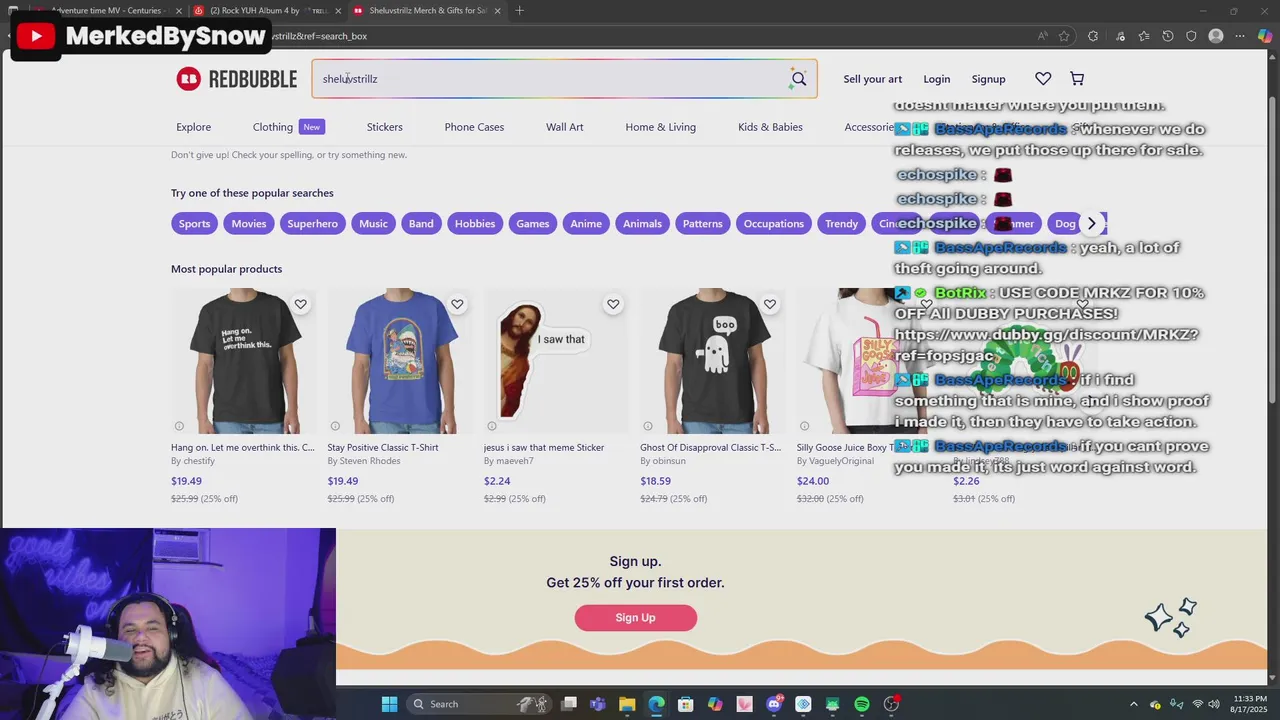Select the Patterns popular search chip

pyautogui.click(x=703, y=223)
